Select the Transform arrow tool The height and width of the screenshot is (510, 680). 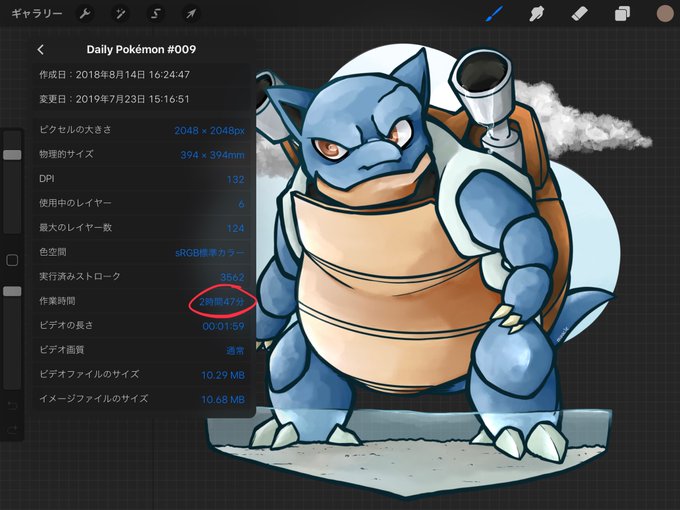[191, 14]
